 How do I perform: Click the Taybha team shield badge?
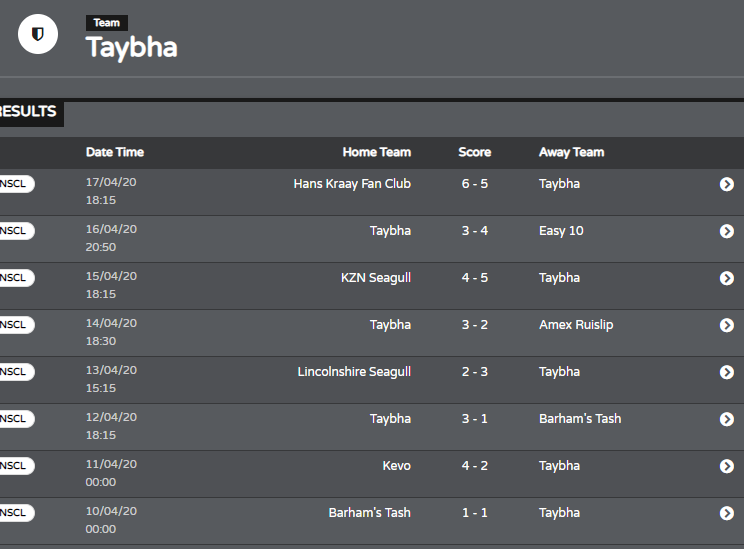pos(38,34)
